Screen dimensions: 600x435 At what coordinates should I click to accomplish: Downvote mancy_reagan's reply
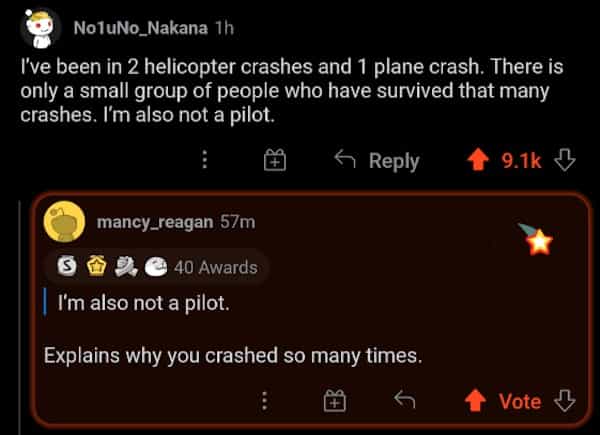coord(566,401)
